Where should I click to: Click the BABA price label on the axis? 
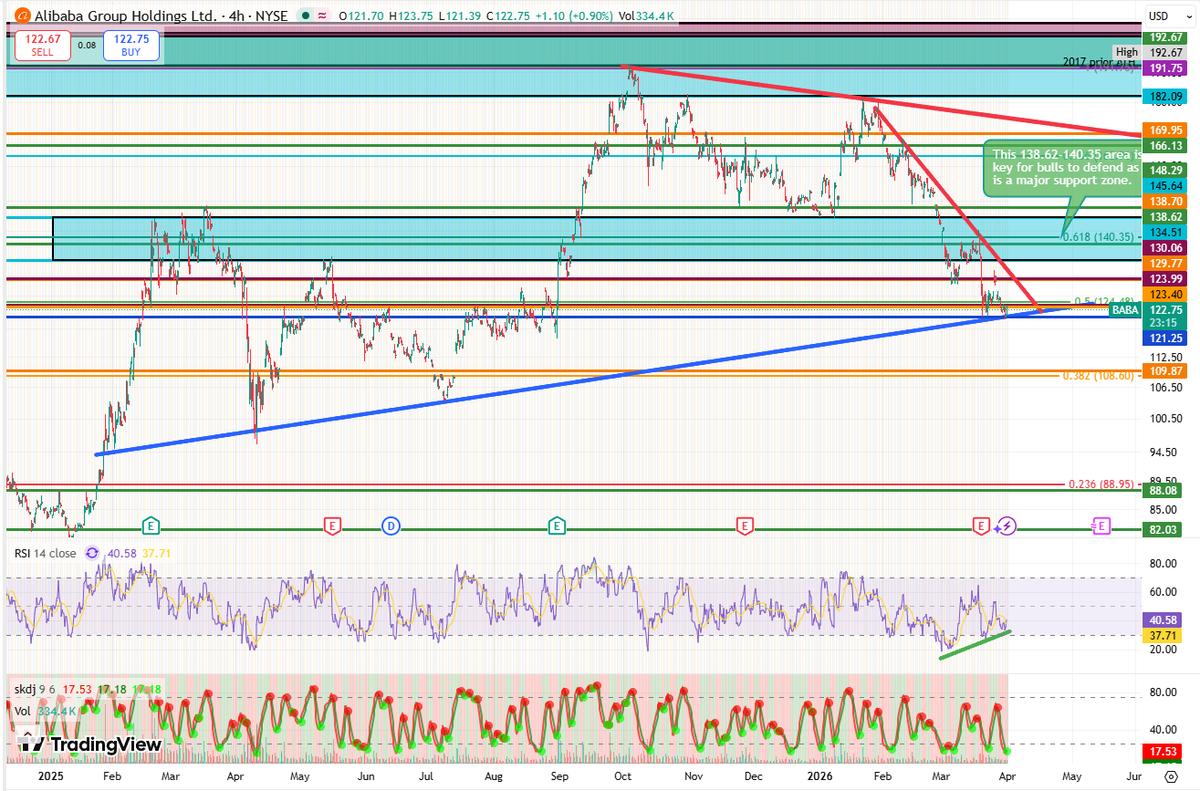click(1125, 311)
